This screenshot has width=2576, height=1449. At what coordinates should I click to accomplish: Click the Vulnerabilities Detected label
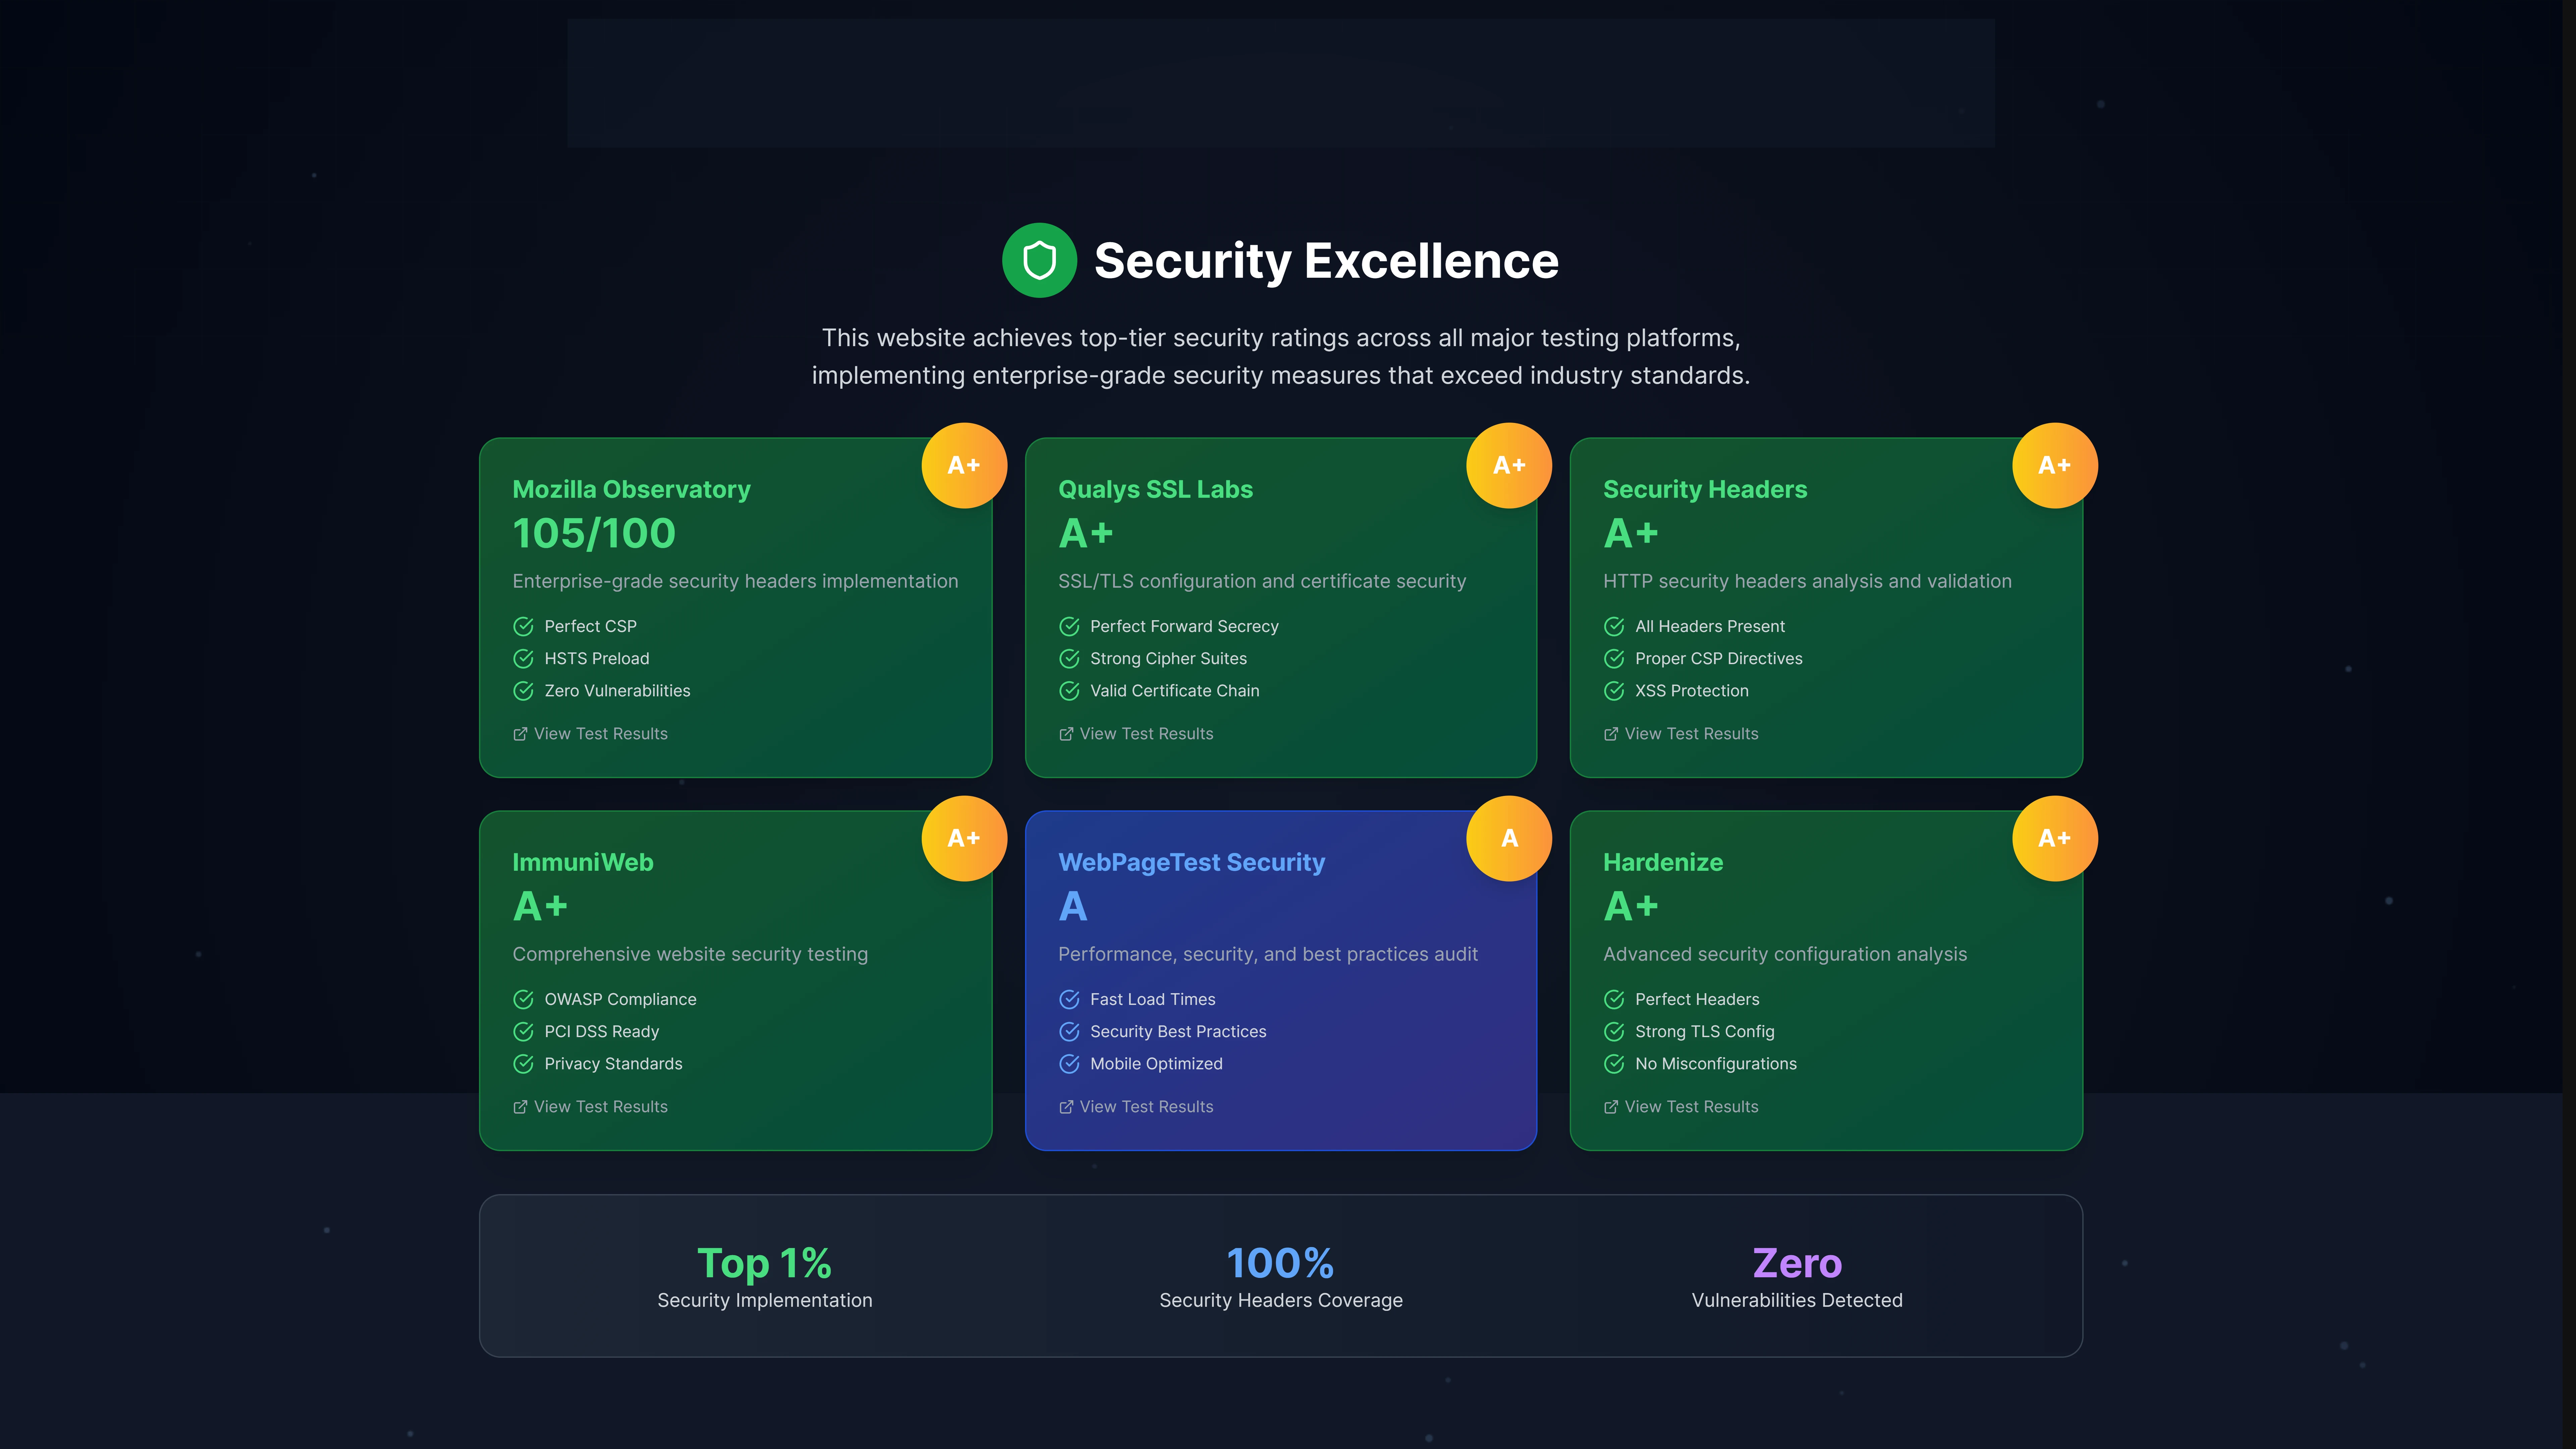[1797, 1300]
